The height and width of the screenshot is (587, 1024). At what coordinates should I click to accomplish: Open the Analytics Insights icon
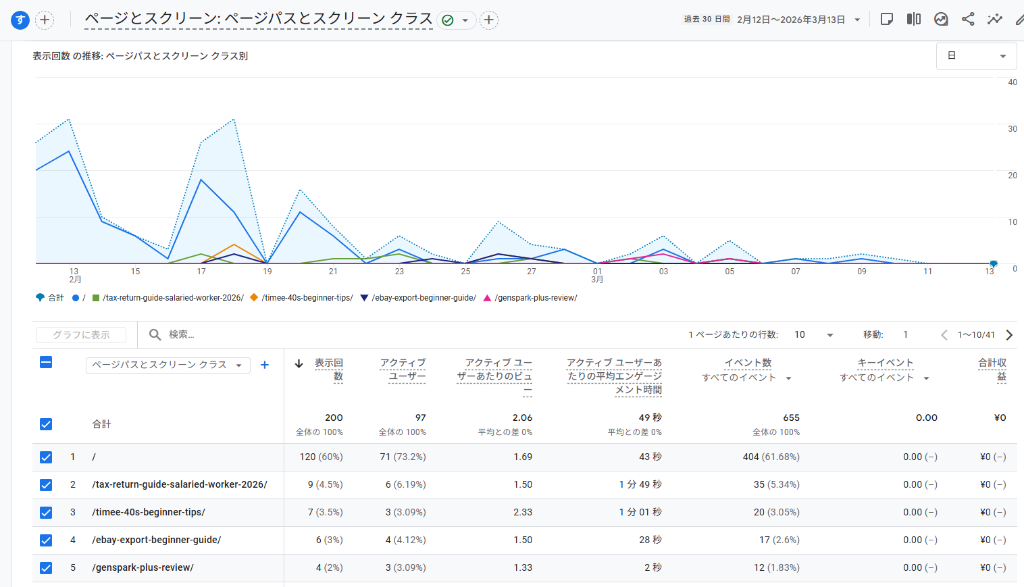tap(941, 17)
